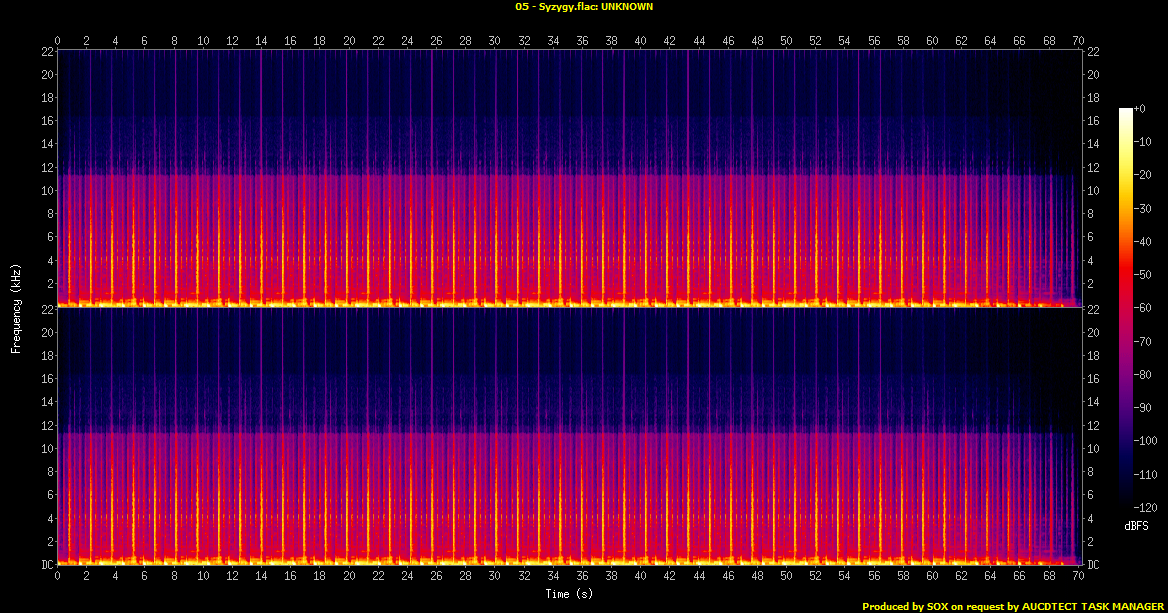Screen dimensions: 1168x613
Task: Click the '30' tick on the bottom time axis
Action: [494, 577]
